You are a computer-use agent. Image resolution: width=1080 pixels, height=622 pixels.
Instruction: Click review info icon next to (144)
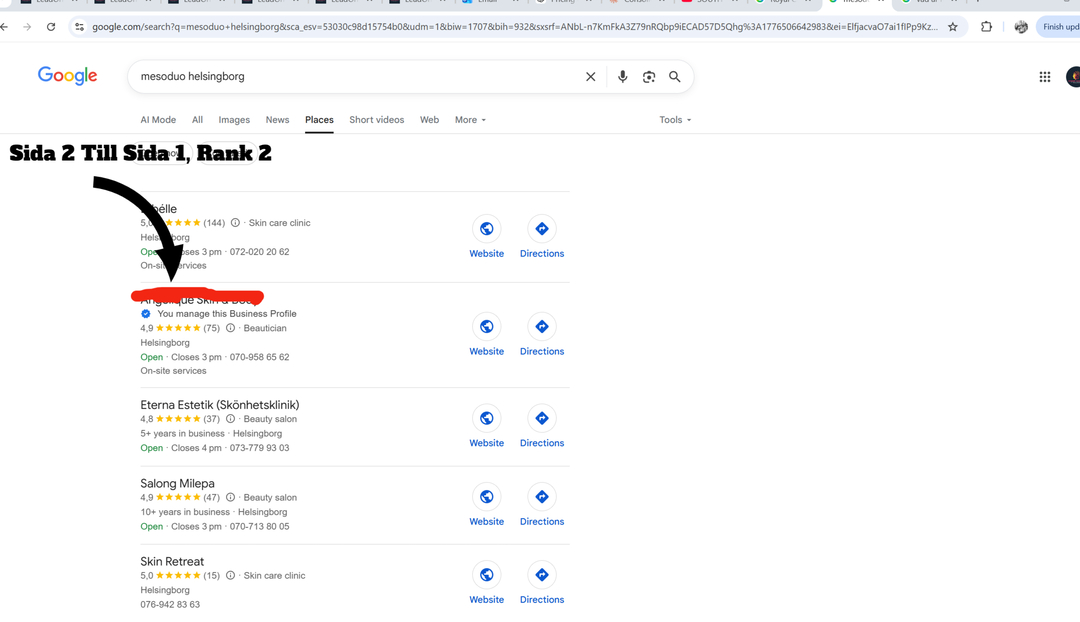pyautogui.click(x=236, y=222)
